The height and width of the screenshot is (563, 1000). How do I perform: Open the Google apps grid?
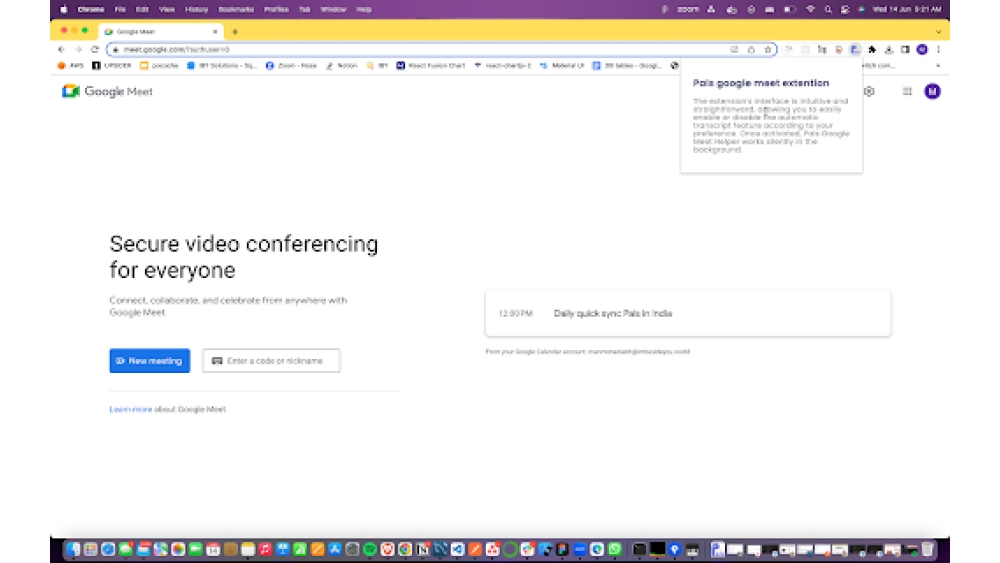pos(907,91)
